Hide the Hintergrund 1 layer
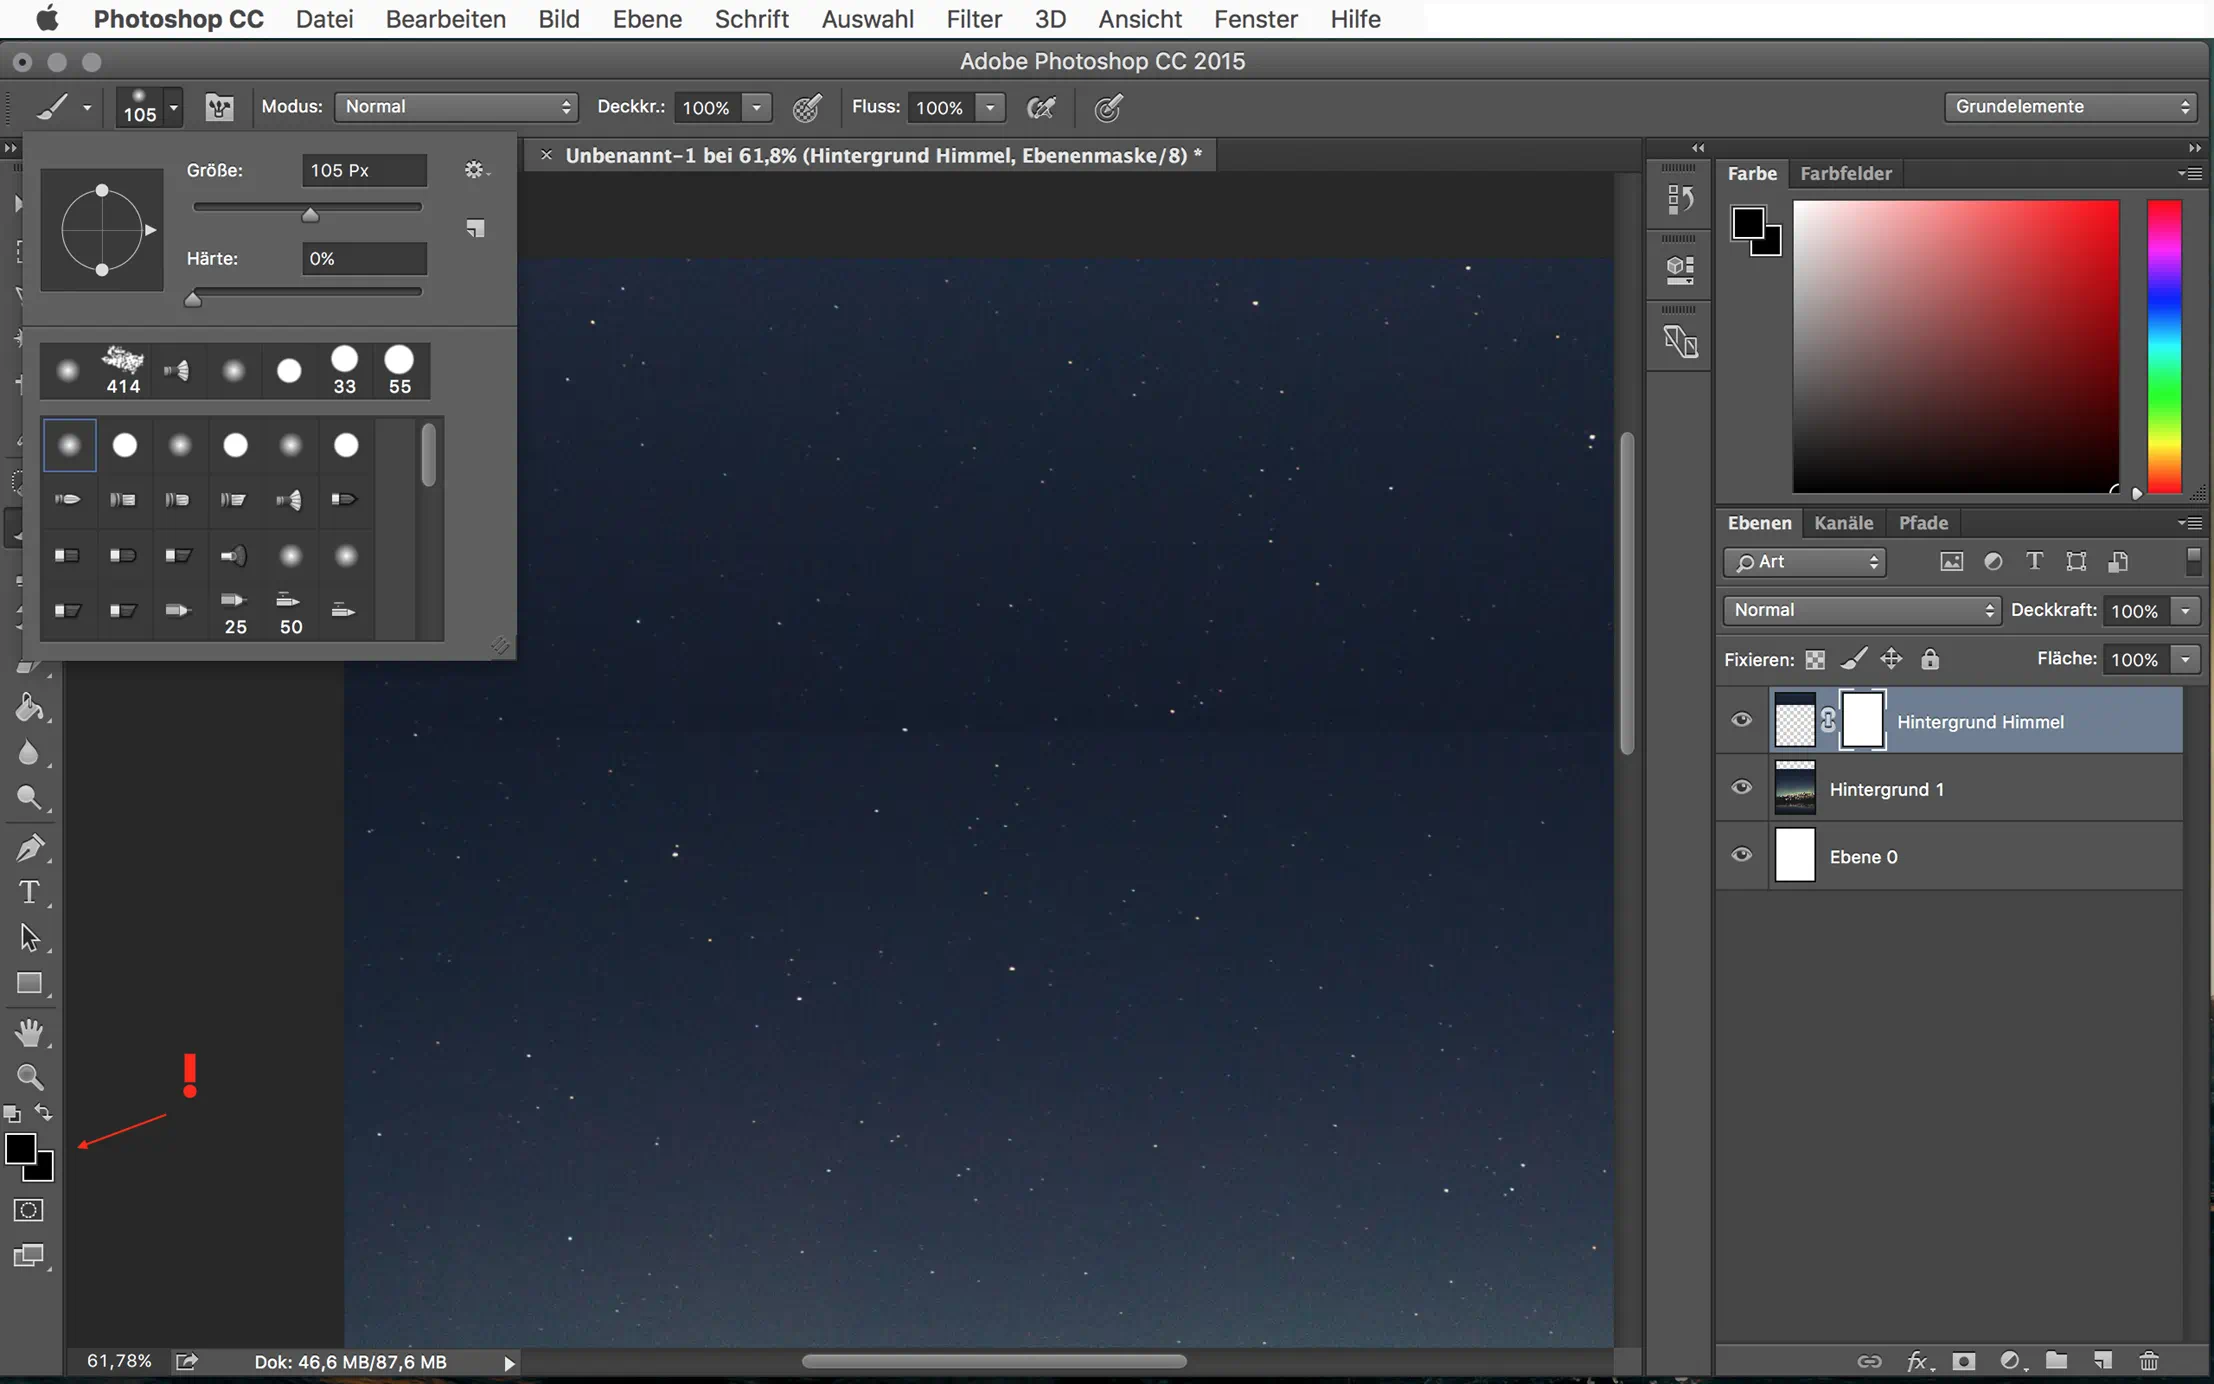The image size is (2214, 1384). pos(1741,788)
